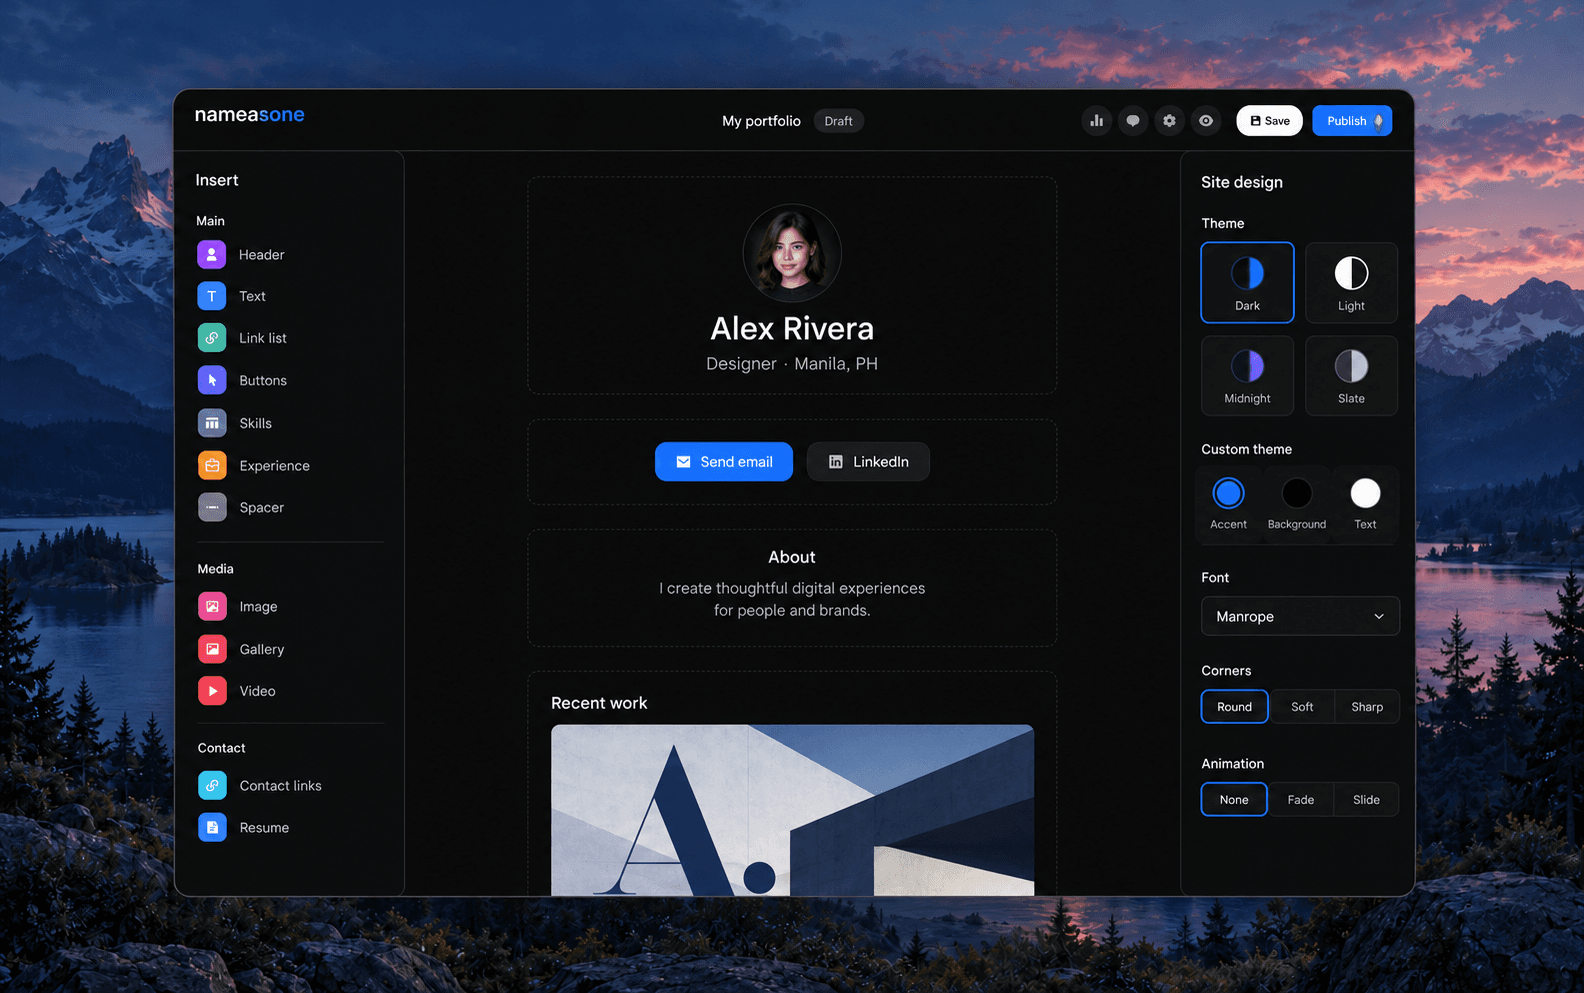Click the nameasone logo

coord(249,115)
